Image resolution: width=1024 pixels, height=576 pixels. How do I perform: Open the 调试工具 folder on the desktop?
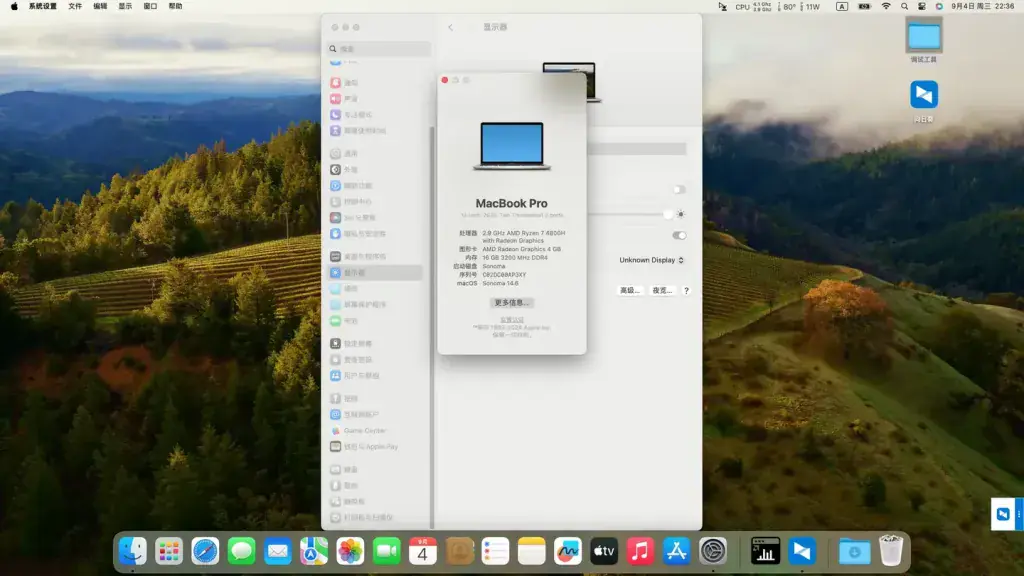923,40
